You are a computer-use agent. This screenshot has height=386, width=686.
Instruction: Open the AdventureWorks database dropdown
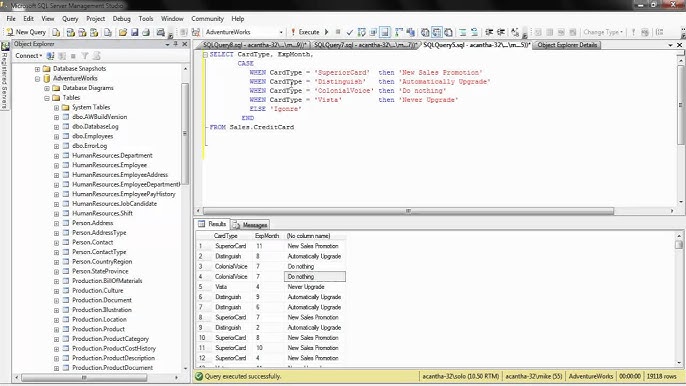281,32
